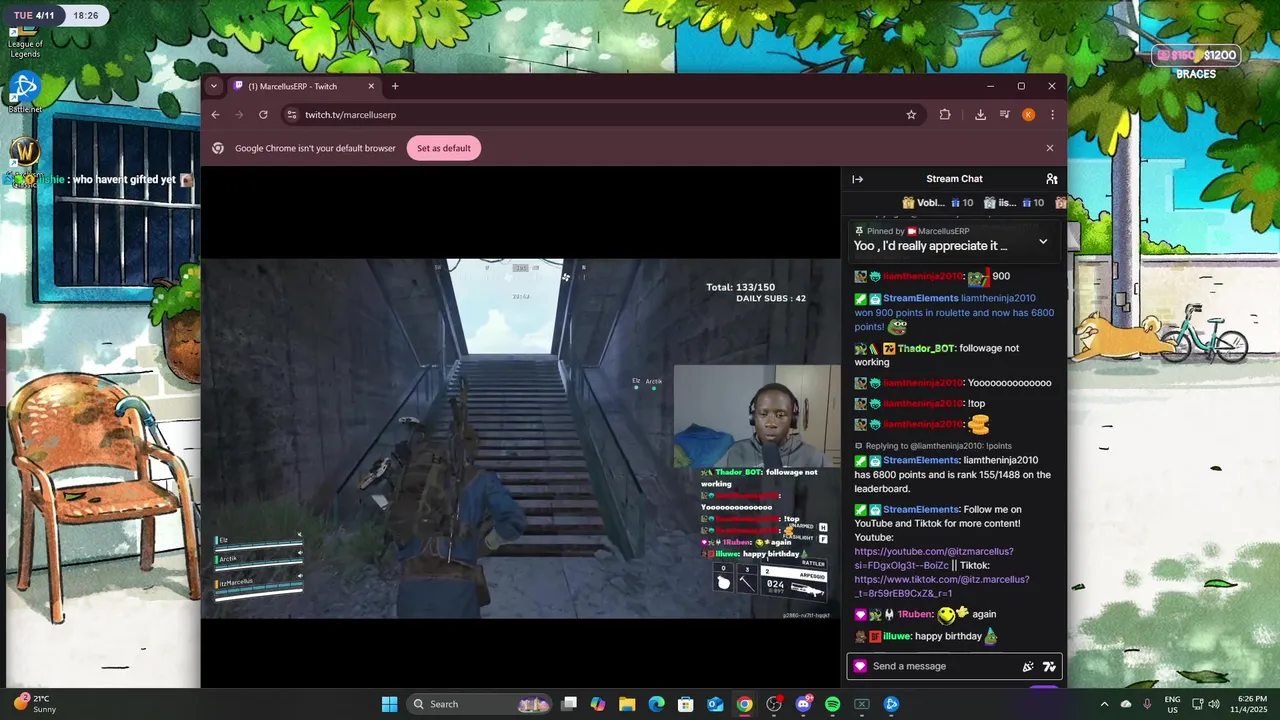The image size is (1280, 720).
Task: Bookmark this page with the star icon
Action: (911, 115)
